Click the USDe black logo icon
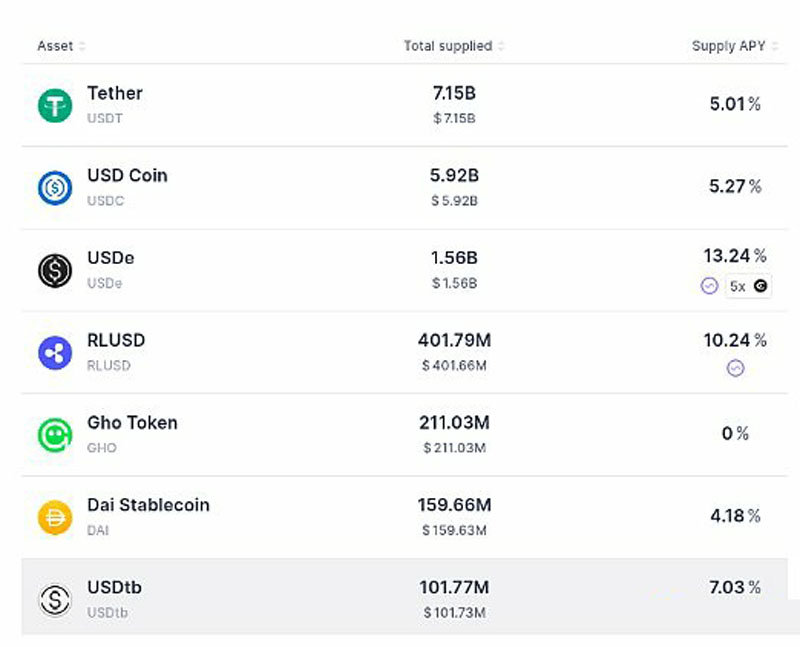The width and height of the screenshot is (800, 647). (55, 270)
